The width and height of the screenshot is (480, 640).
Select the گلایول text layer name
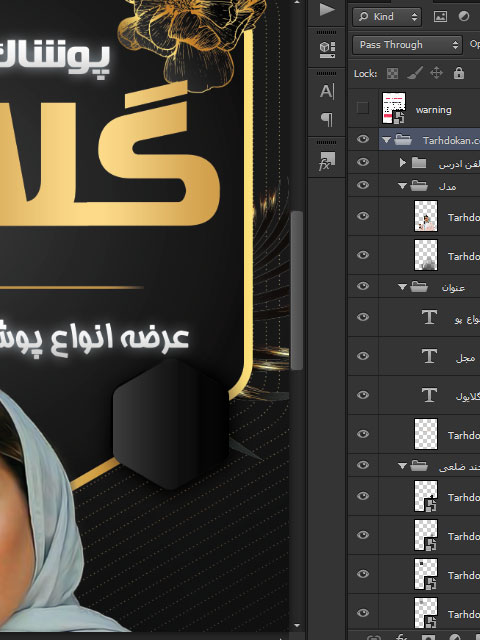[468, 396]
